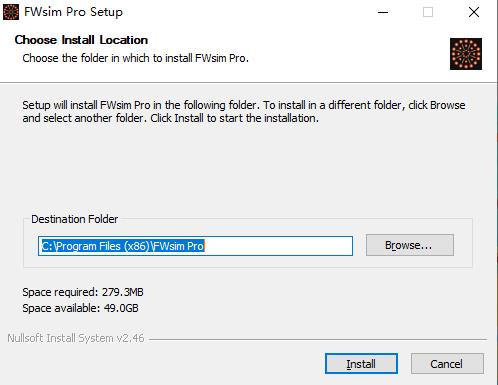The height and width of the screenshot is (385, 498).
Task: Click the fireworks logo in the header
Action: pyautogui.click(x=466, y=54)
